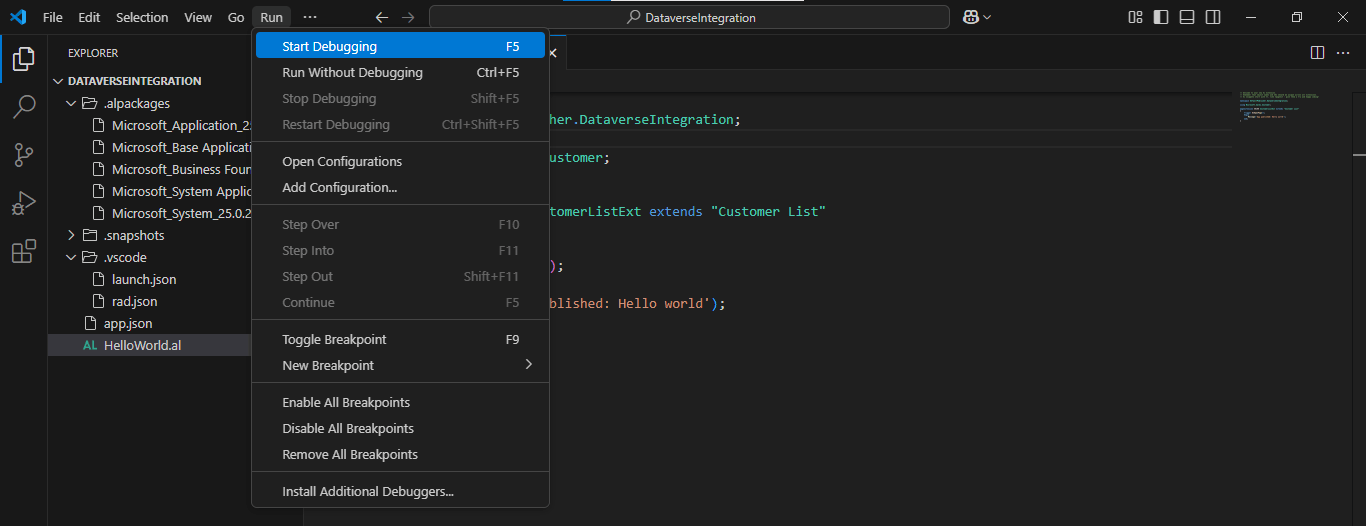
Task: Open the Extensions view
Action: [x=24, y=252]
